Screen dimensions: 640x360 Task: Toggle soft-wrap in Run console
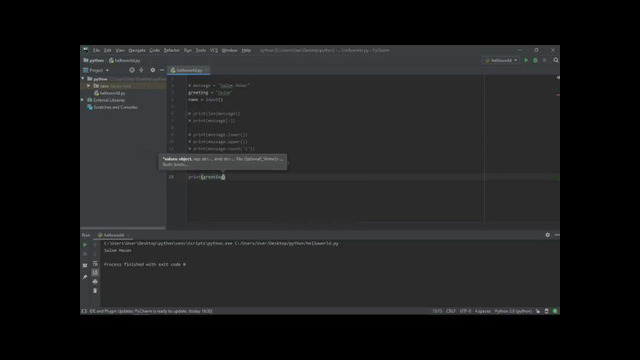click(x=95, y=264)
